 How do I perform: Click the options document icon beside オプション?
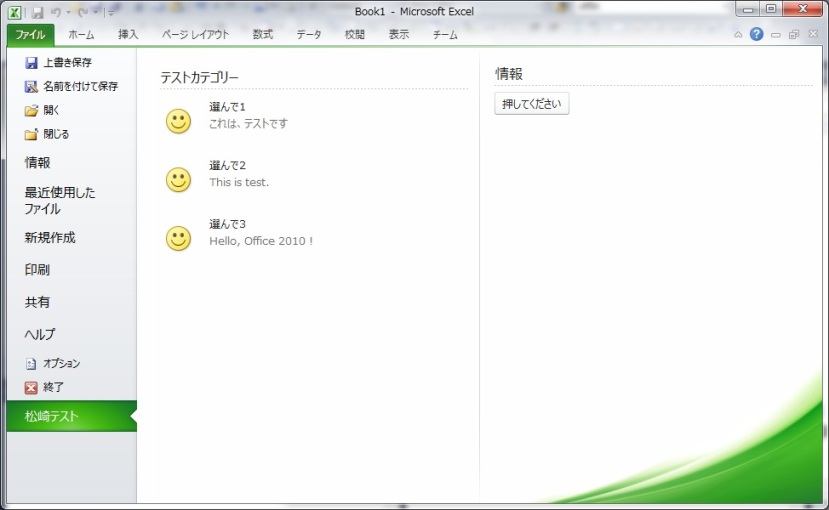(x=31, y=364)
